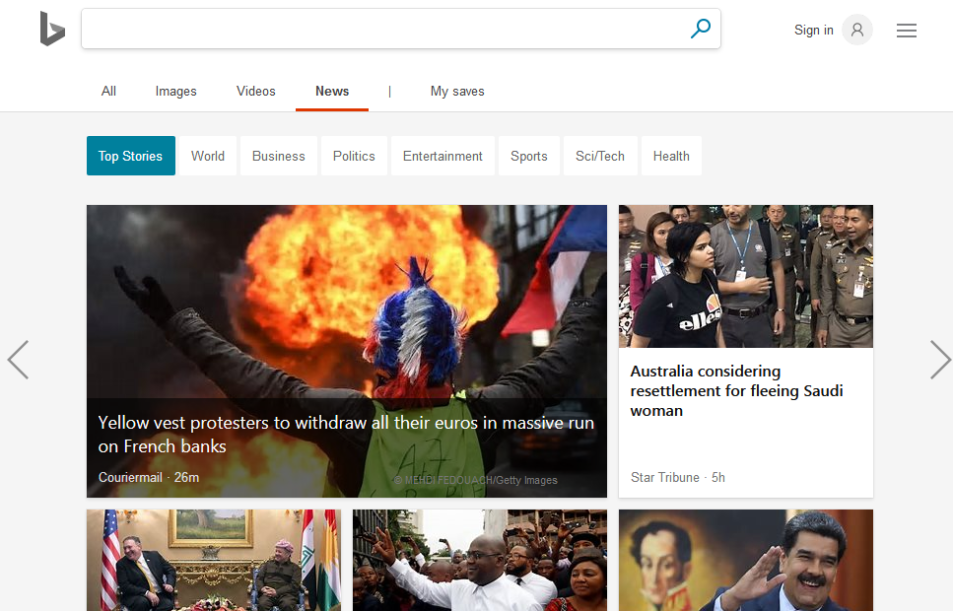
Task: Click the left carousel arrow
Action: pyautogui.click(x=18, y=360)
